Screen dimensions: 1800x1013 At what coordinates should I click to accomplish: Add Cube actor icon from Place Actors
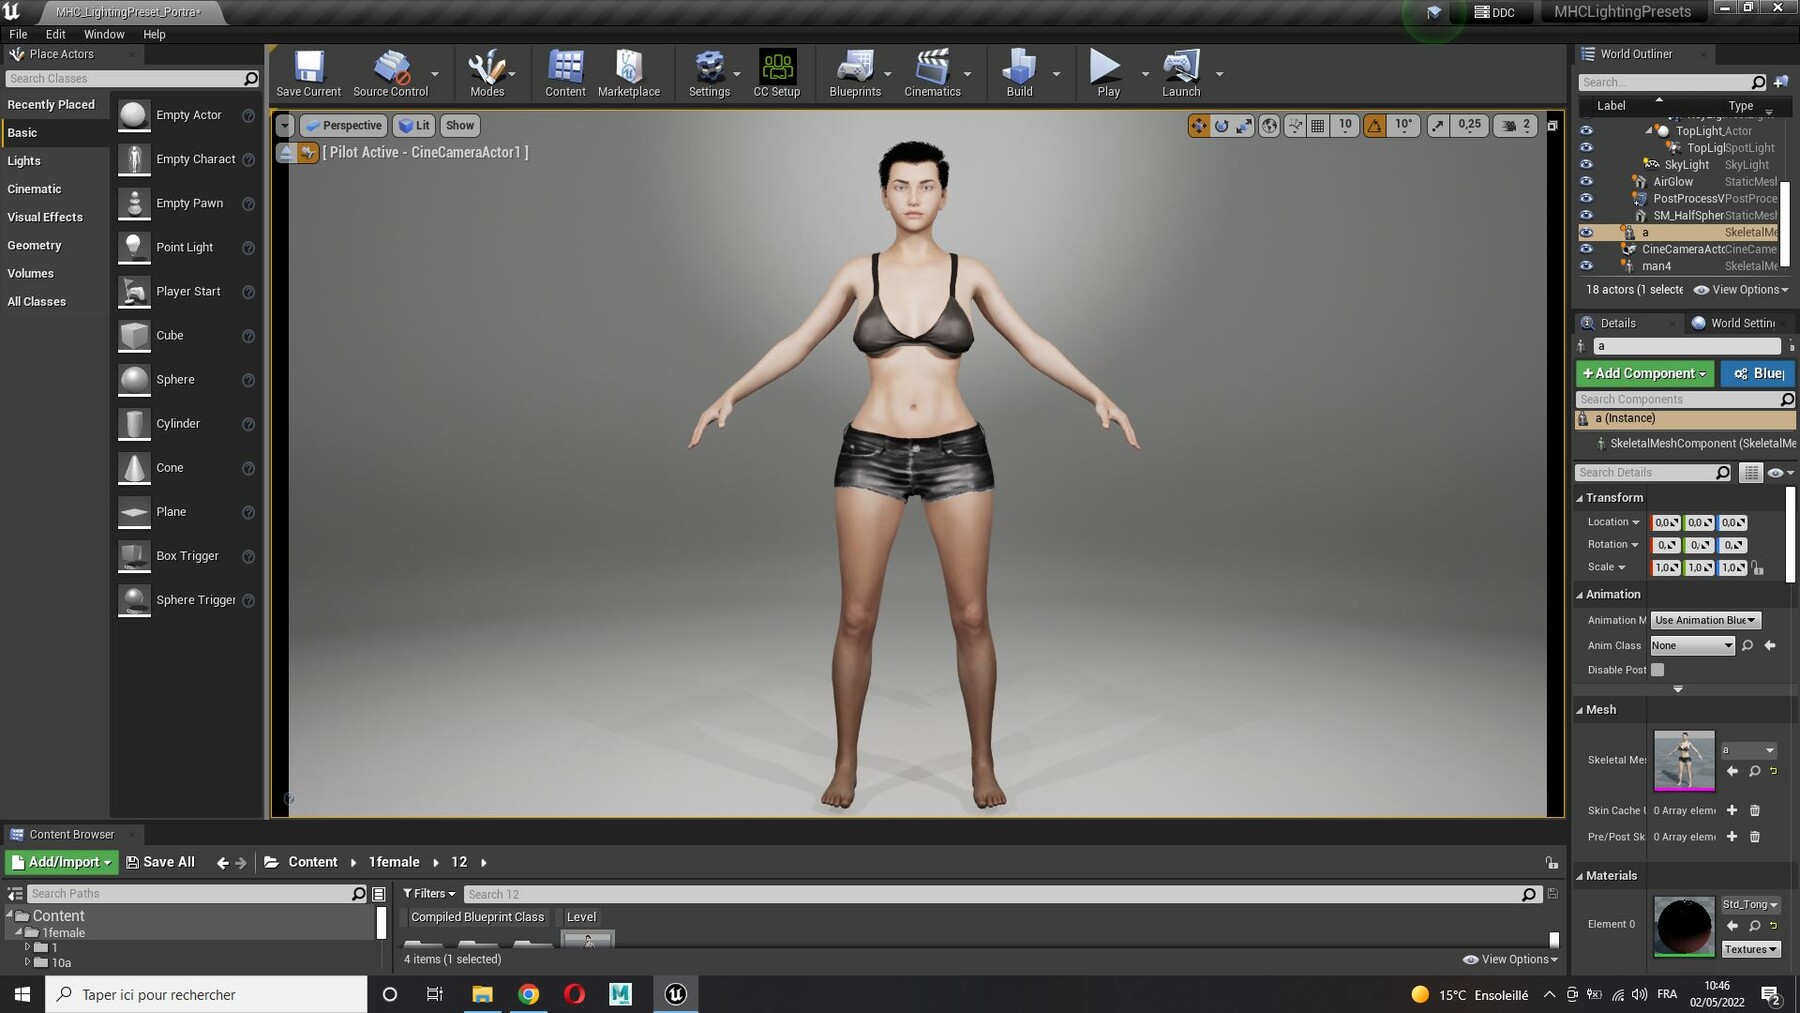134,336
